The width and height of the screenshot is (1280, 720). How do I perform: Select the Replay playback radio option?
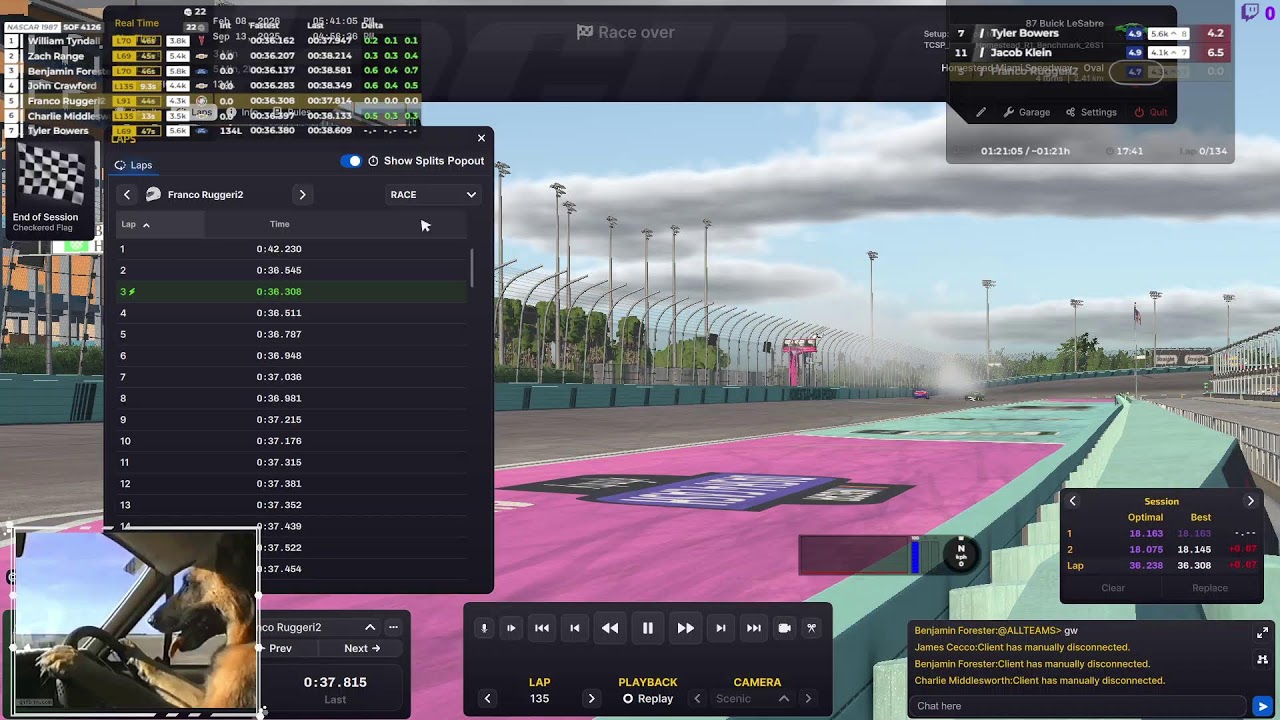coord(648,699)
